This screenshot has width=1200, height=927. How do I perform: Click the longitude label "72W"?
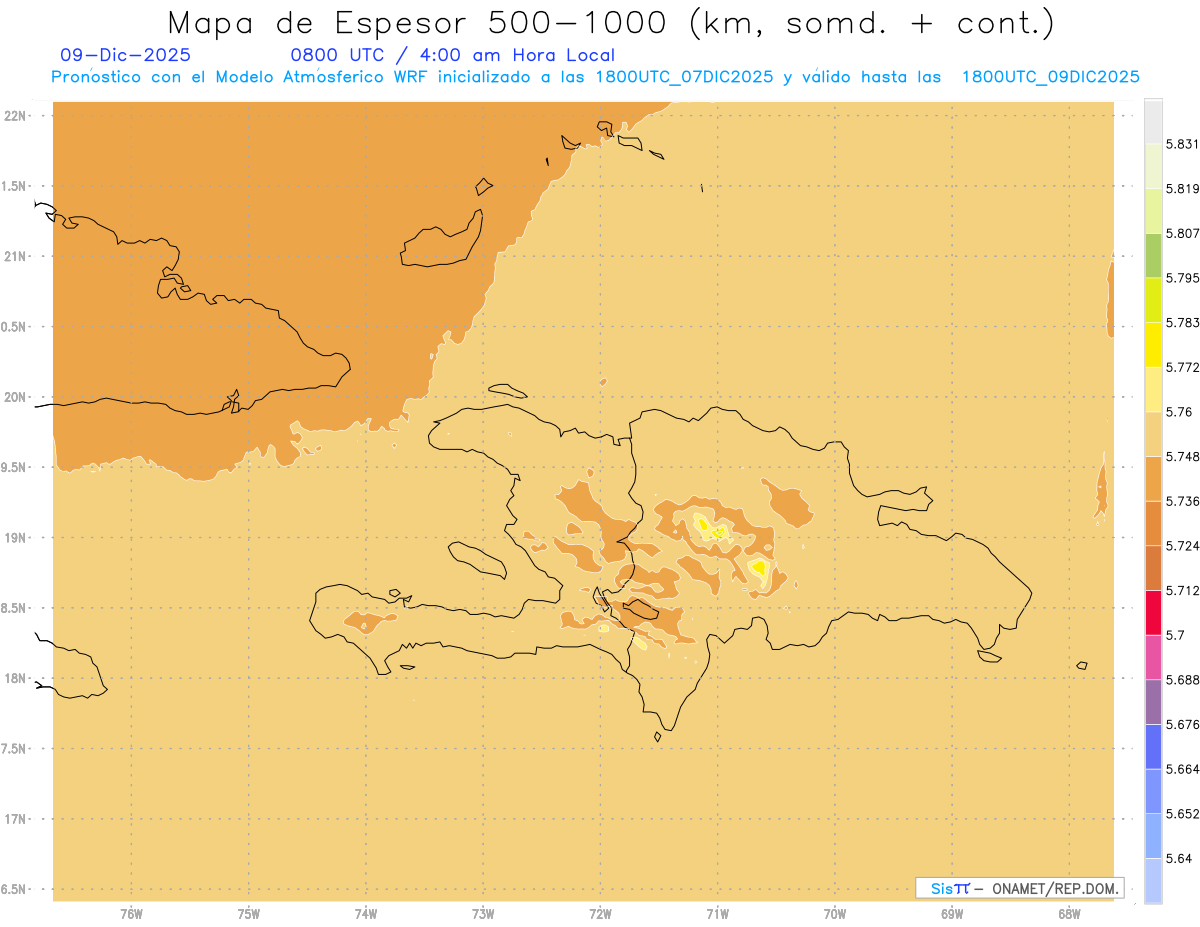[x=601, y=914]
